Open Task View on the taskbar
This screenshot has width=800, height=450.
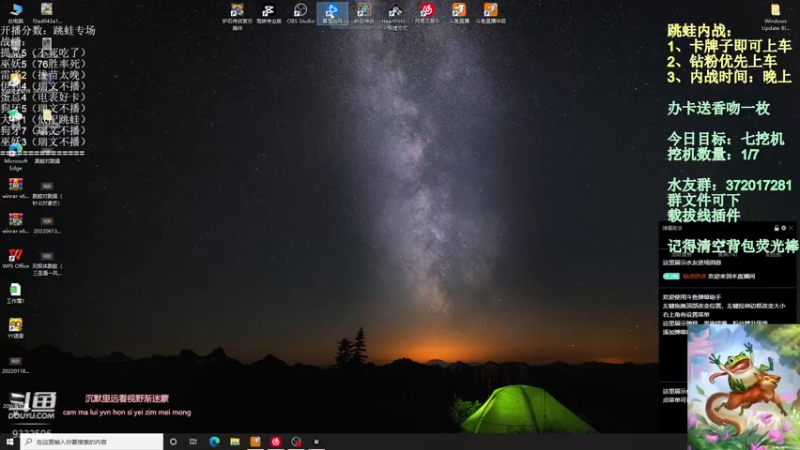pyautogui.click(x=193, y=441)
